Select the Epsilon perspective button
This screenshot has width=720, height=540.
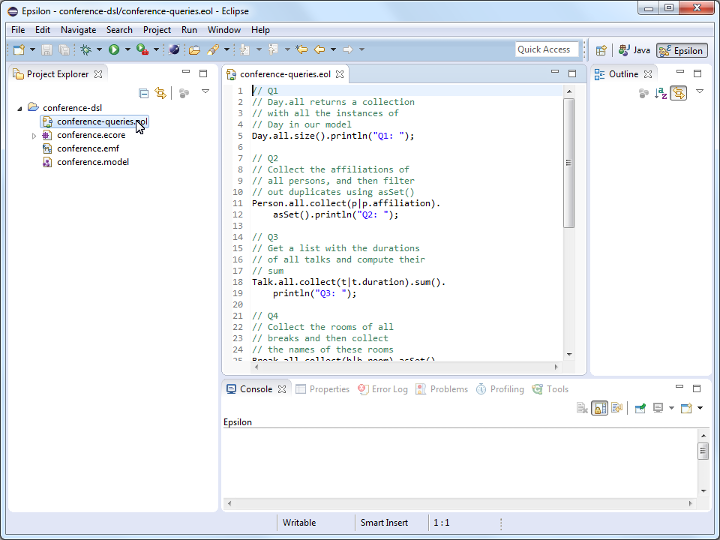pyautogui.click(x=681, y=50)
